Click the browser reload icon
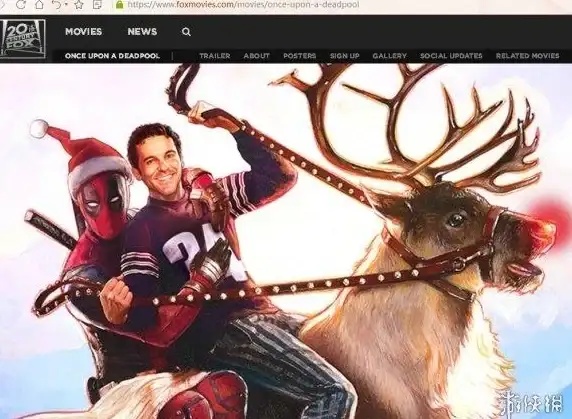 pyautogui.click(x=22, y=4)
